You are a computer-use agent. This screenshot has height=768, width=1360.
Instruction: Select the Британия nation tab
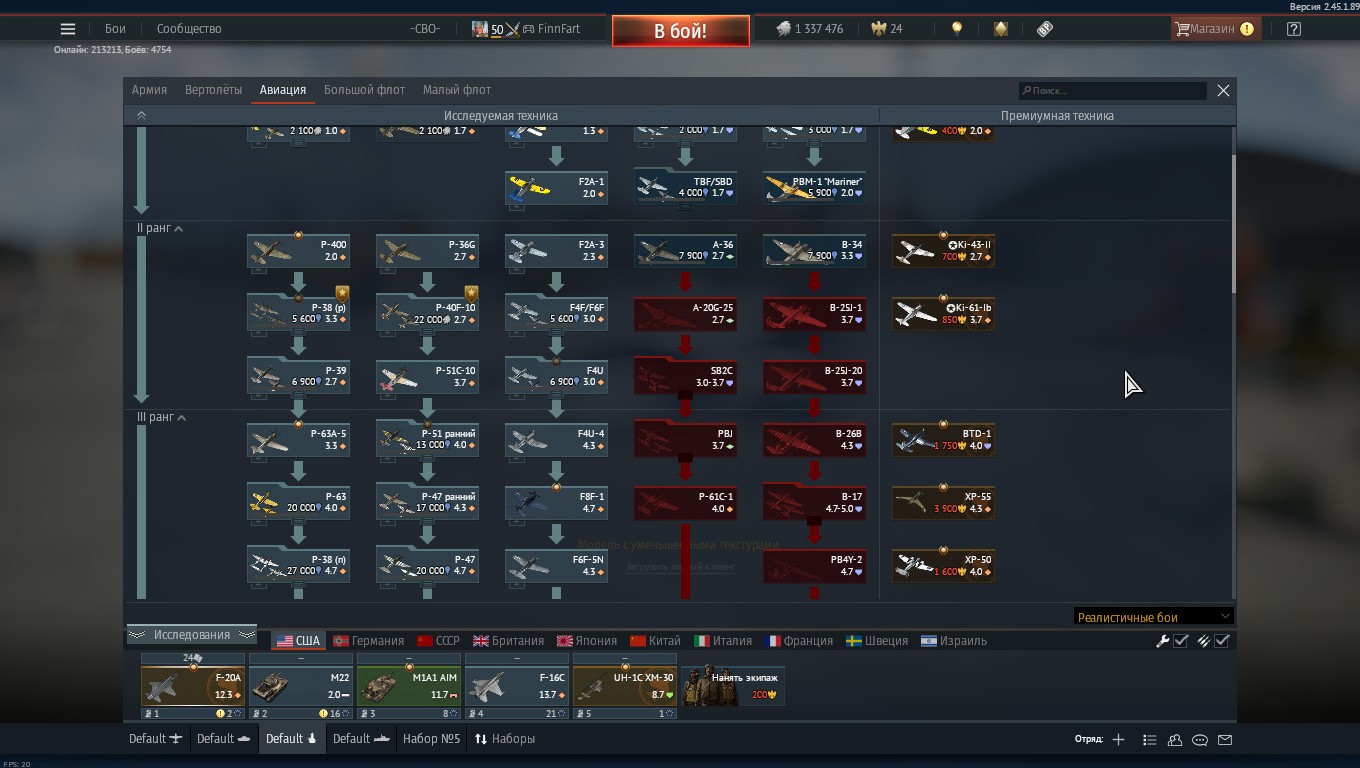[x=509, y=641]
